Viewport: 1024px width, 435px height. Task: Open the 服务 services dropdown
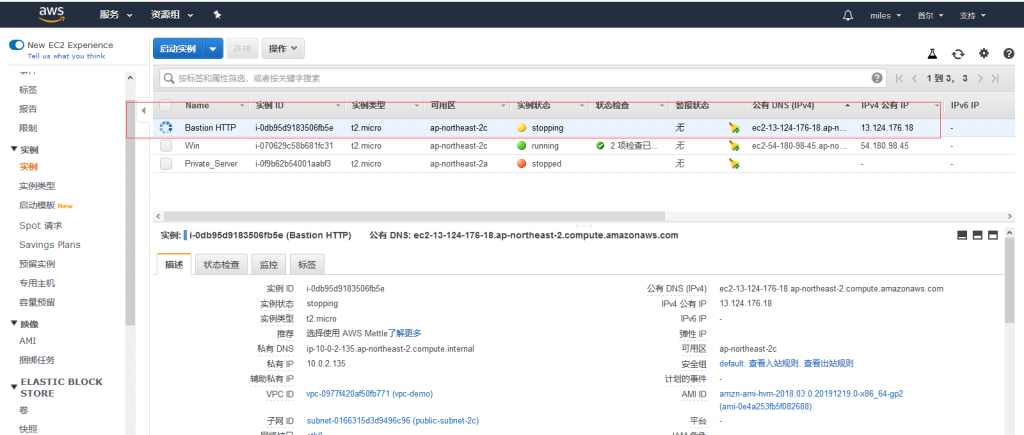pos(116,14)
